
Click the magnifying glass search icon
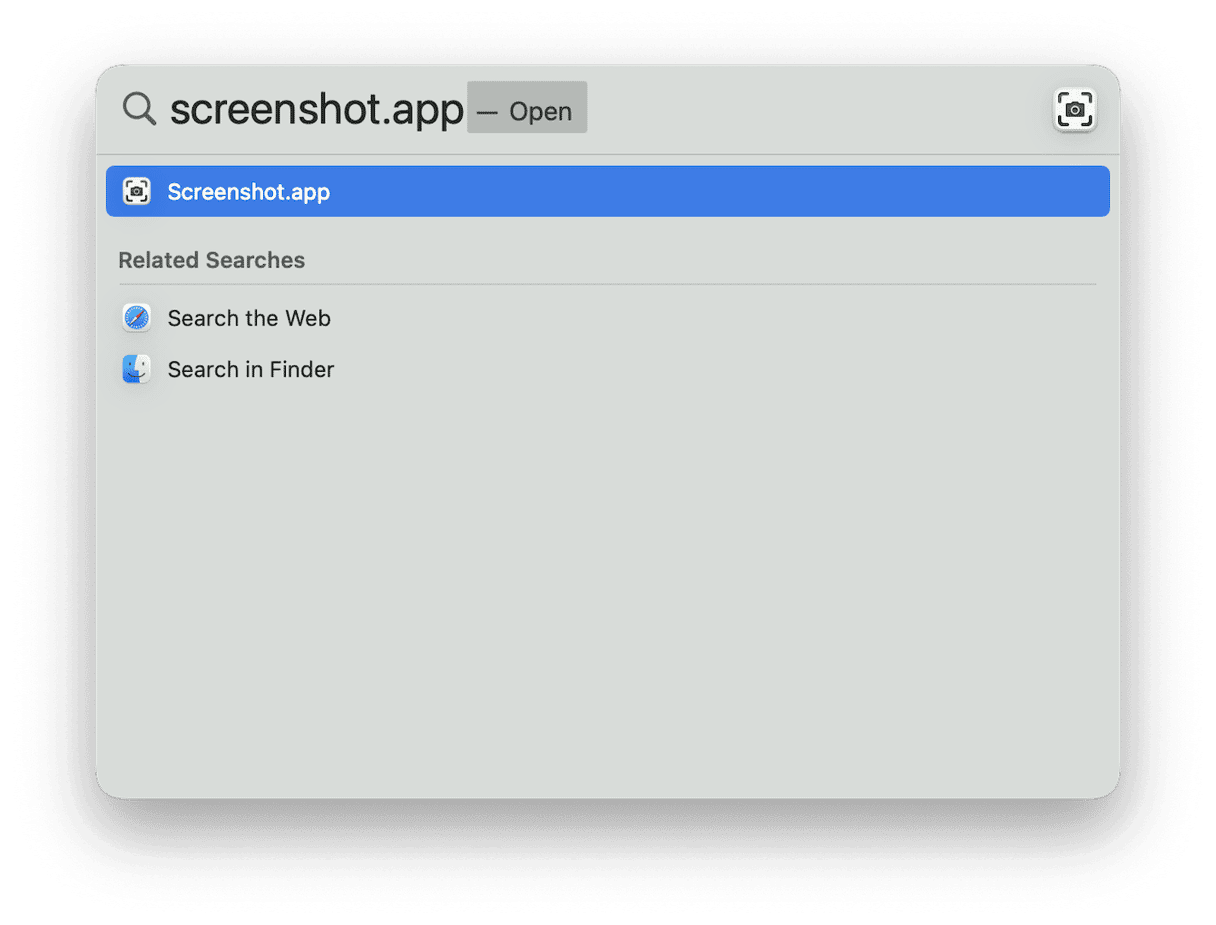[x=138, y=108]
